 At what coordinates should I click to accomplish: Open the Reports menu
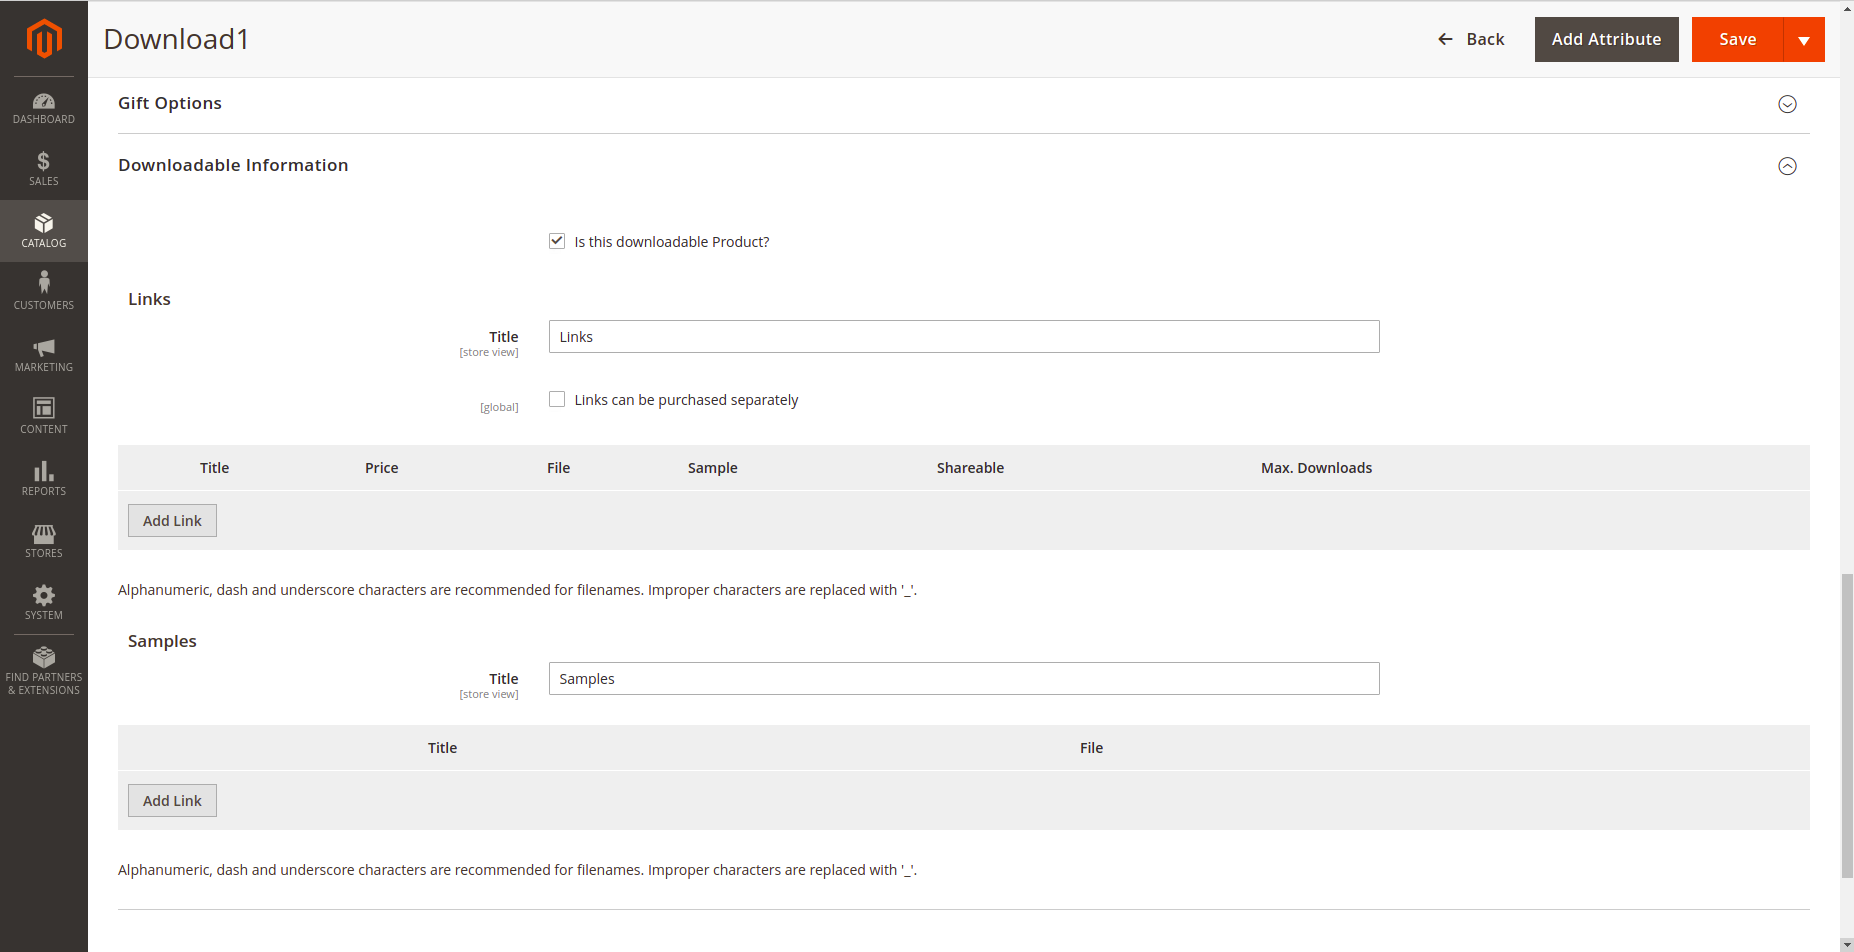coord(44,479)
